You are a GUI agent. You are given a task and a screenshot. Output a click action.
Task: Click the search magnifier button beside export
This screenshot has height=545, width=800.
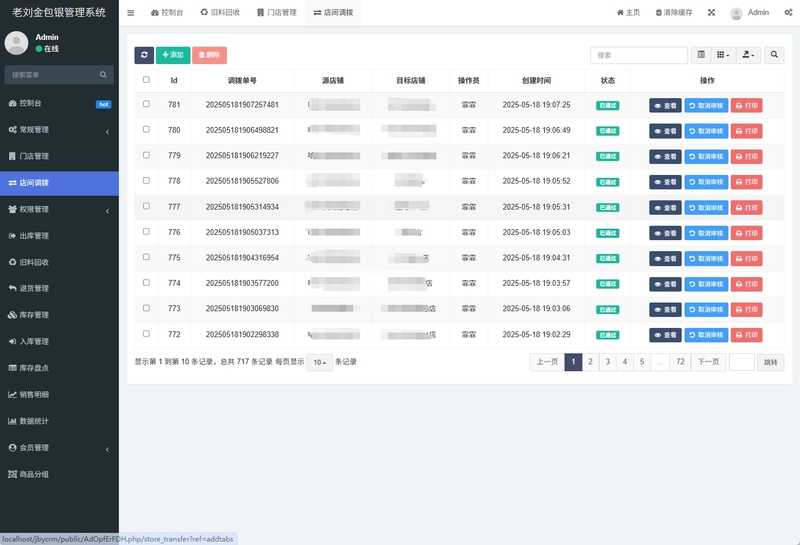(774, 55)
